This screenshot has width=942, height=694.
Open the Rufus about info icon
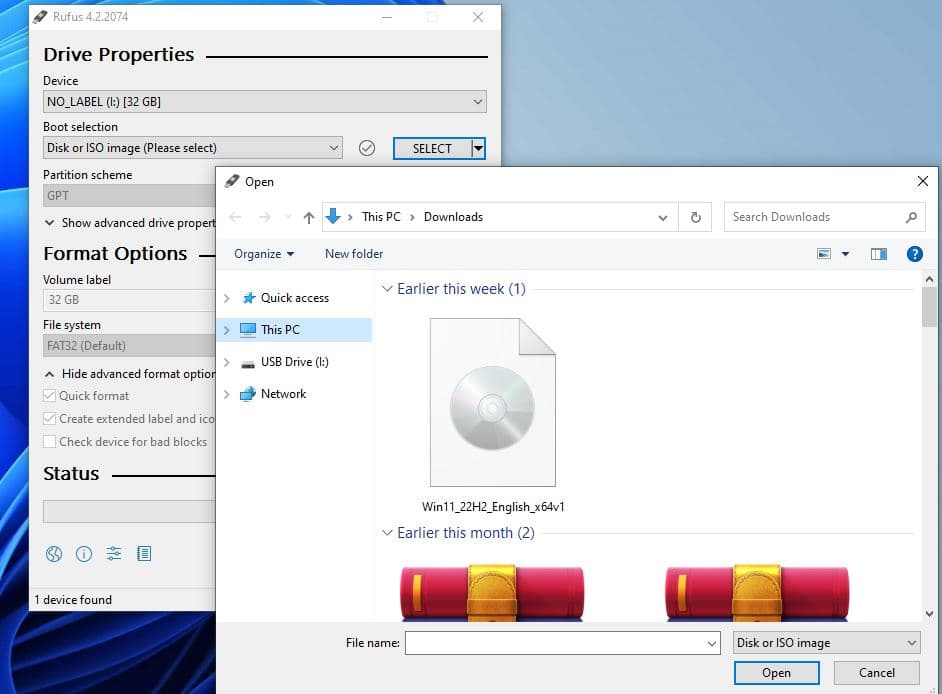pos(84,554)
